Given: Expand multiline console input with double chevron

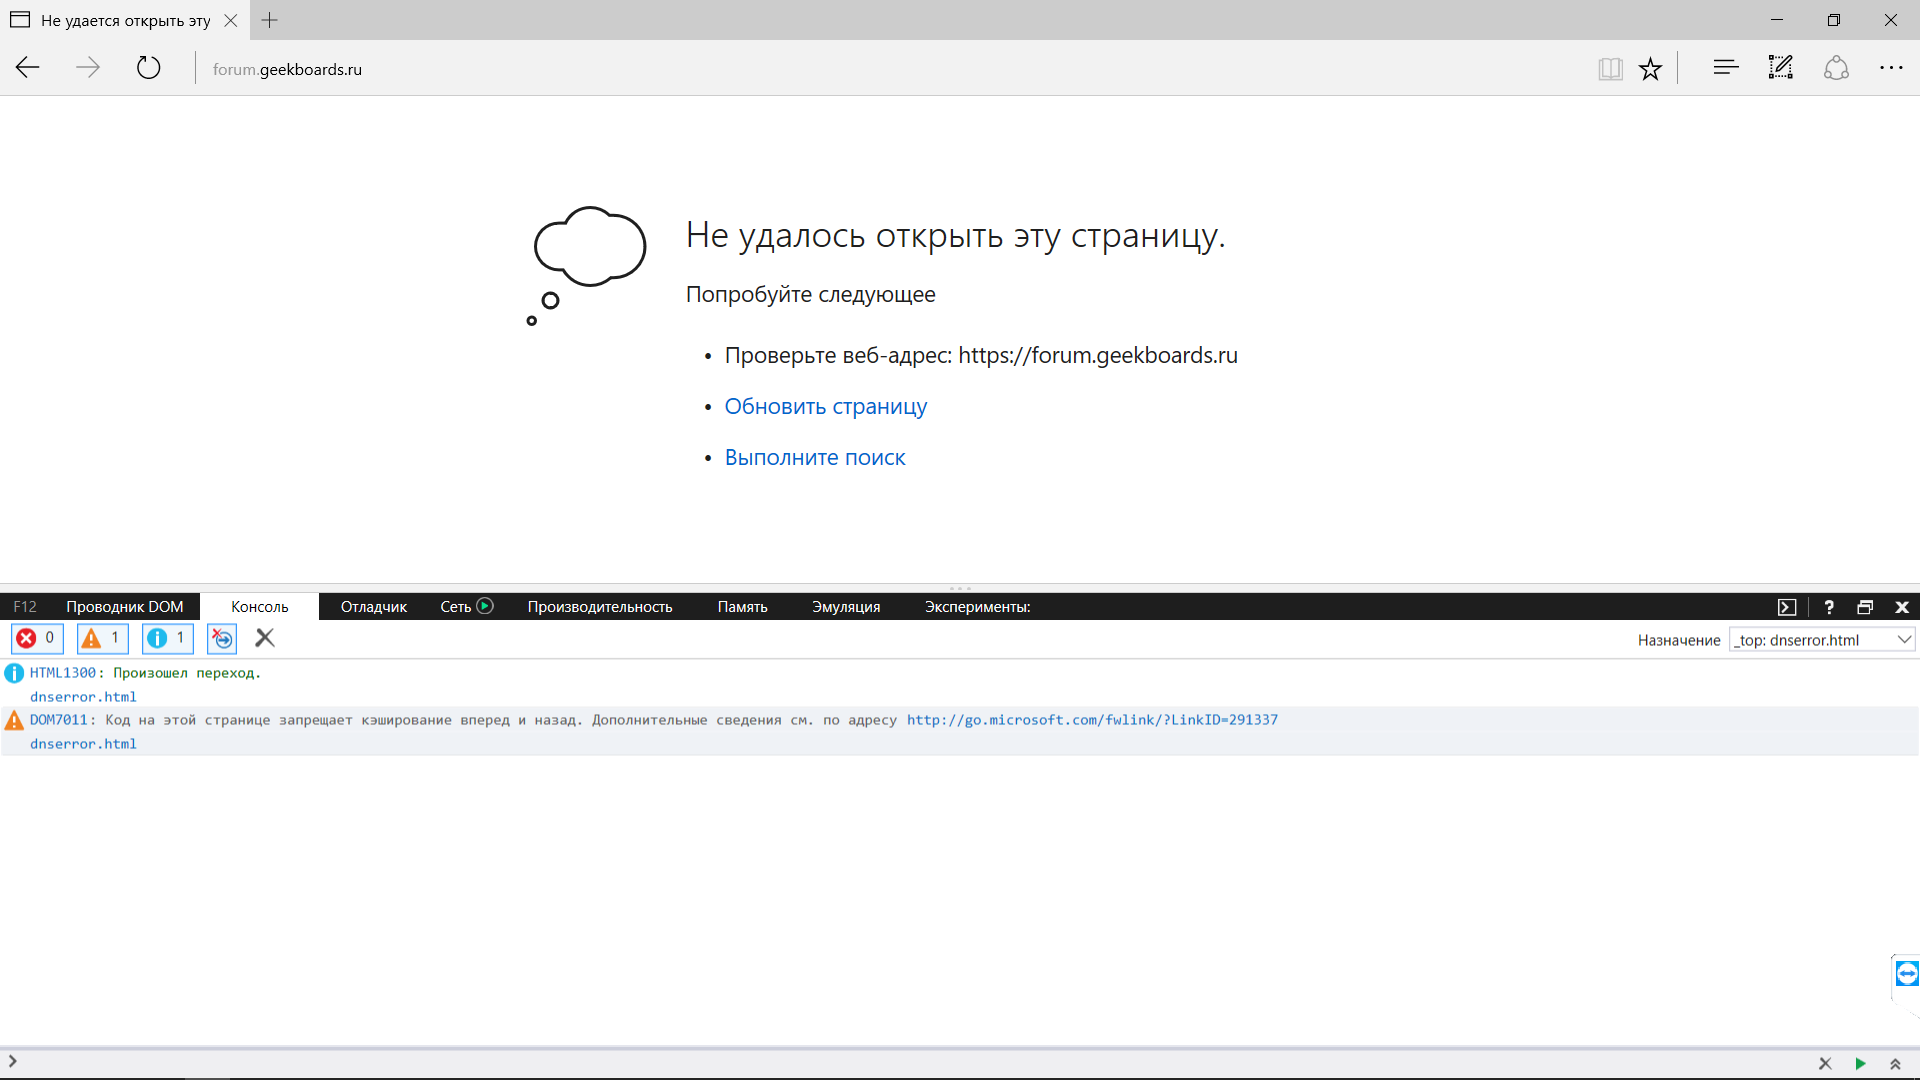Looking at the screenshot, I should coord(1895,1064).
